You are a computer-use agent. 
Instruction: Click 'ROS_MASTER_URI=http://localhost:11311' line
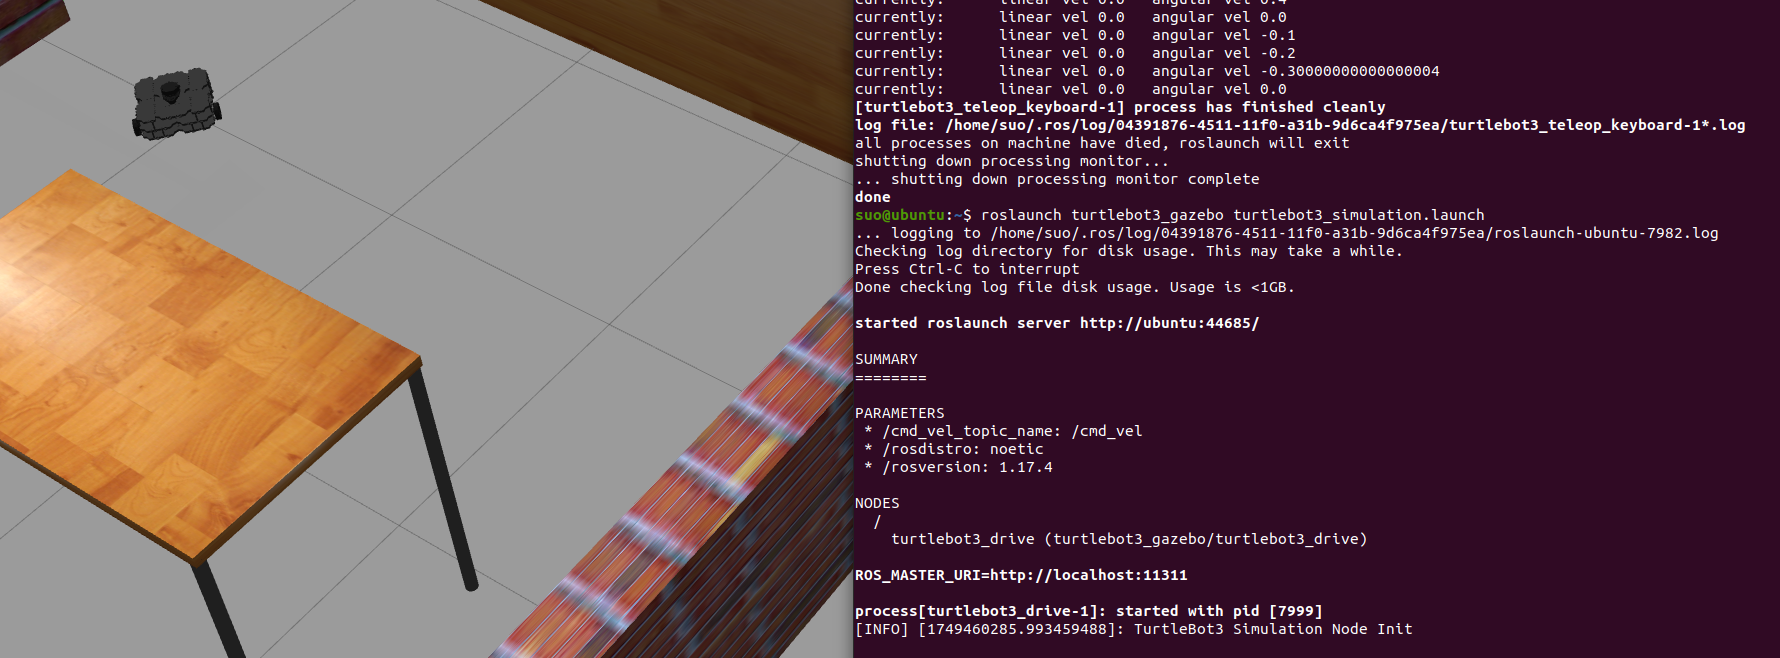click(x=1021, y=575)
